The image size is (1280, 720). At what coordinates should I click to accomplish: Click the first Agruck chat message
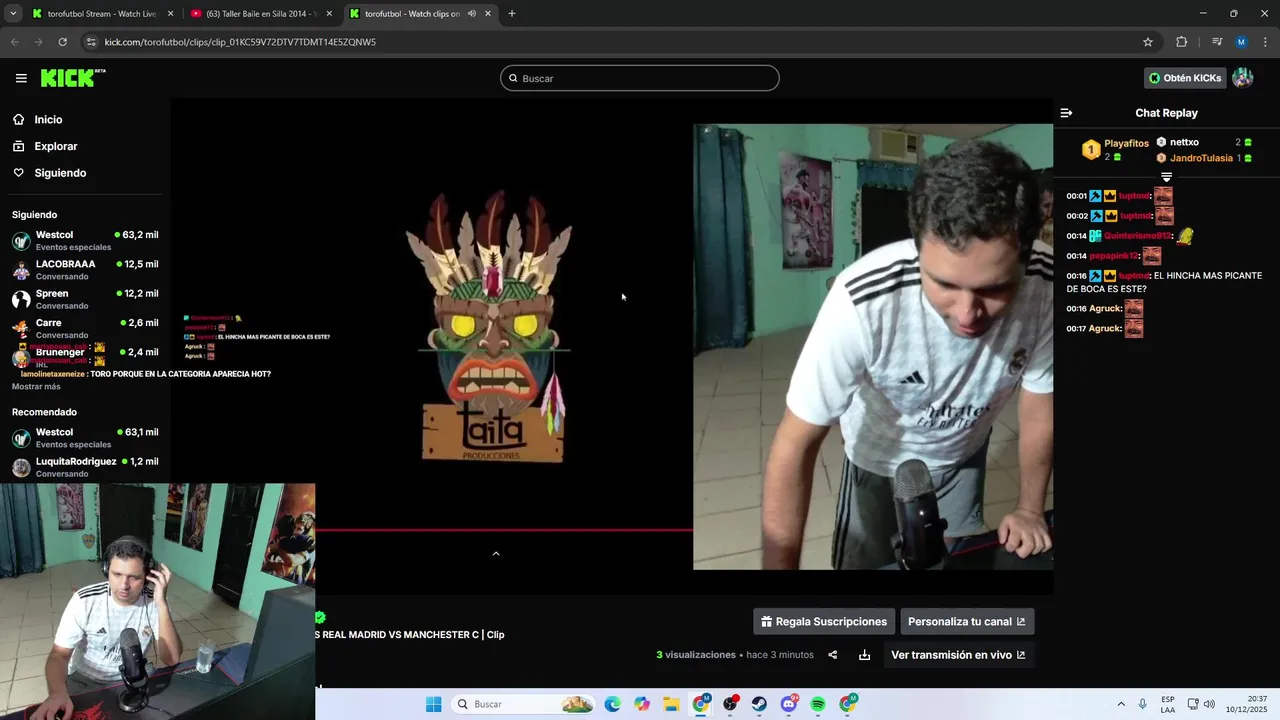[1105, 308]
